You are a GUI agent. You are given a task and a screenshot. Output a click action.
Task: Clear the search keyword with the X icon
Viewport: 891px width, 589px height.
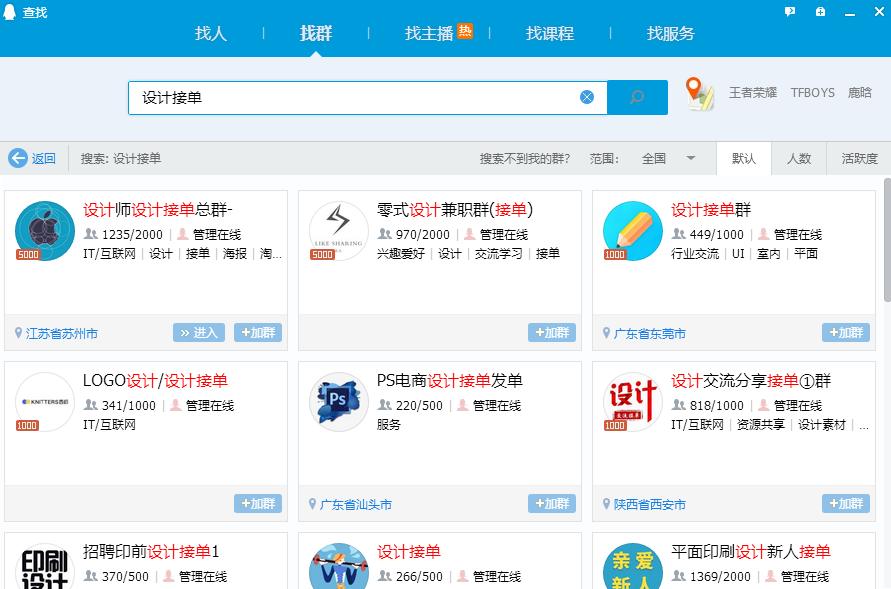(x=587, y=96)
